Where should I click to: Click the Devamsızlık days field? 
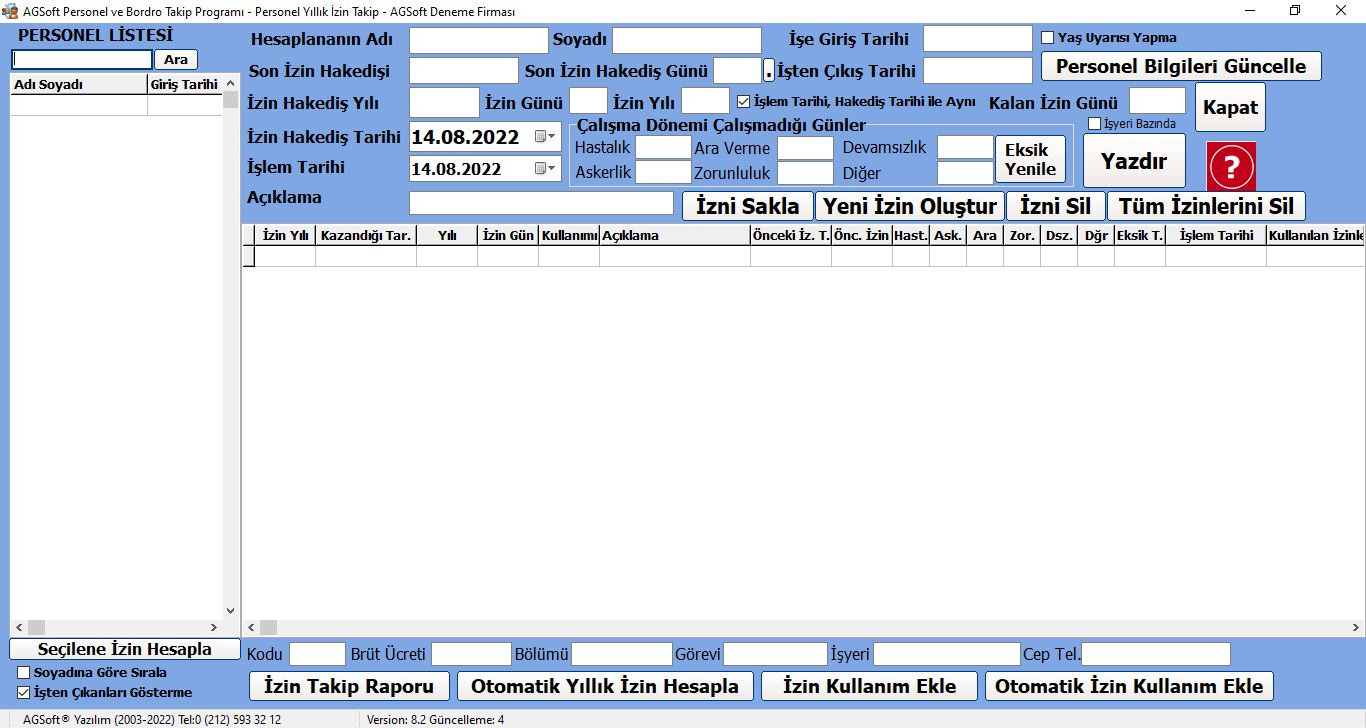[x=965, y=148]
